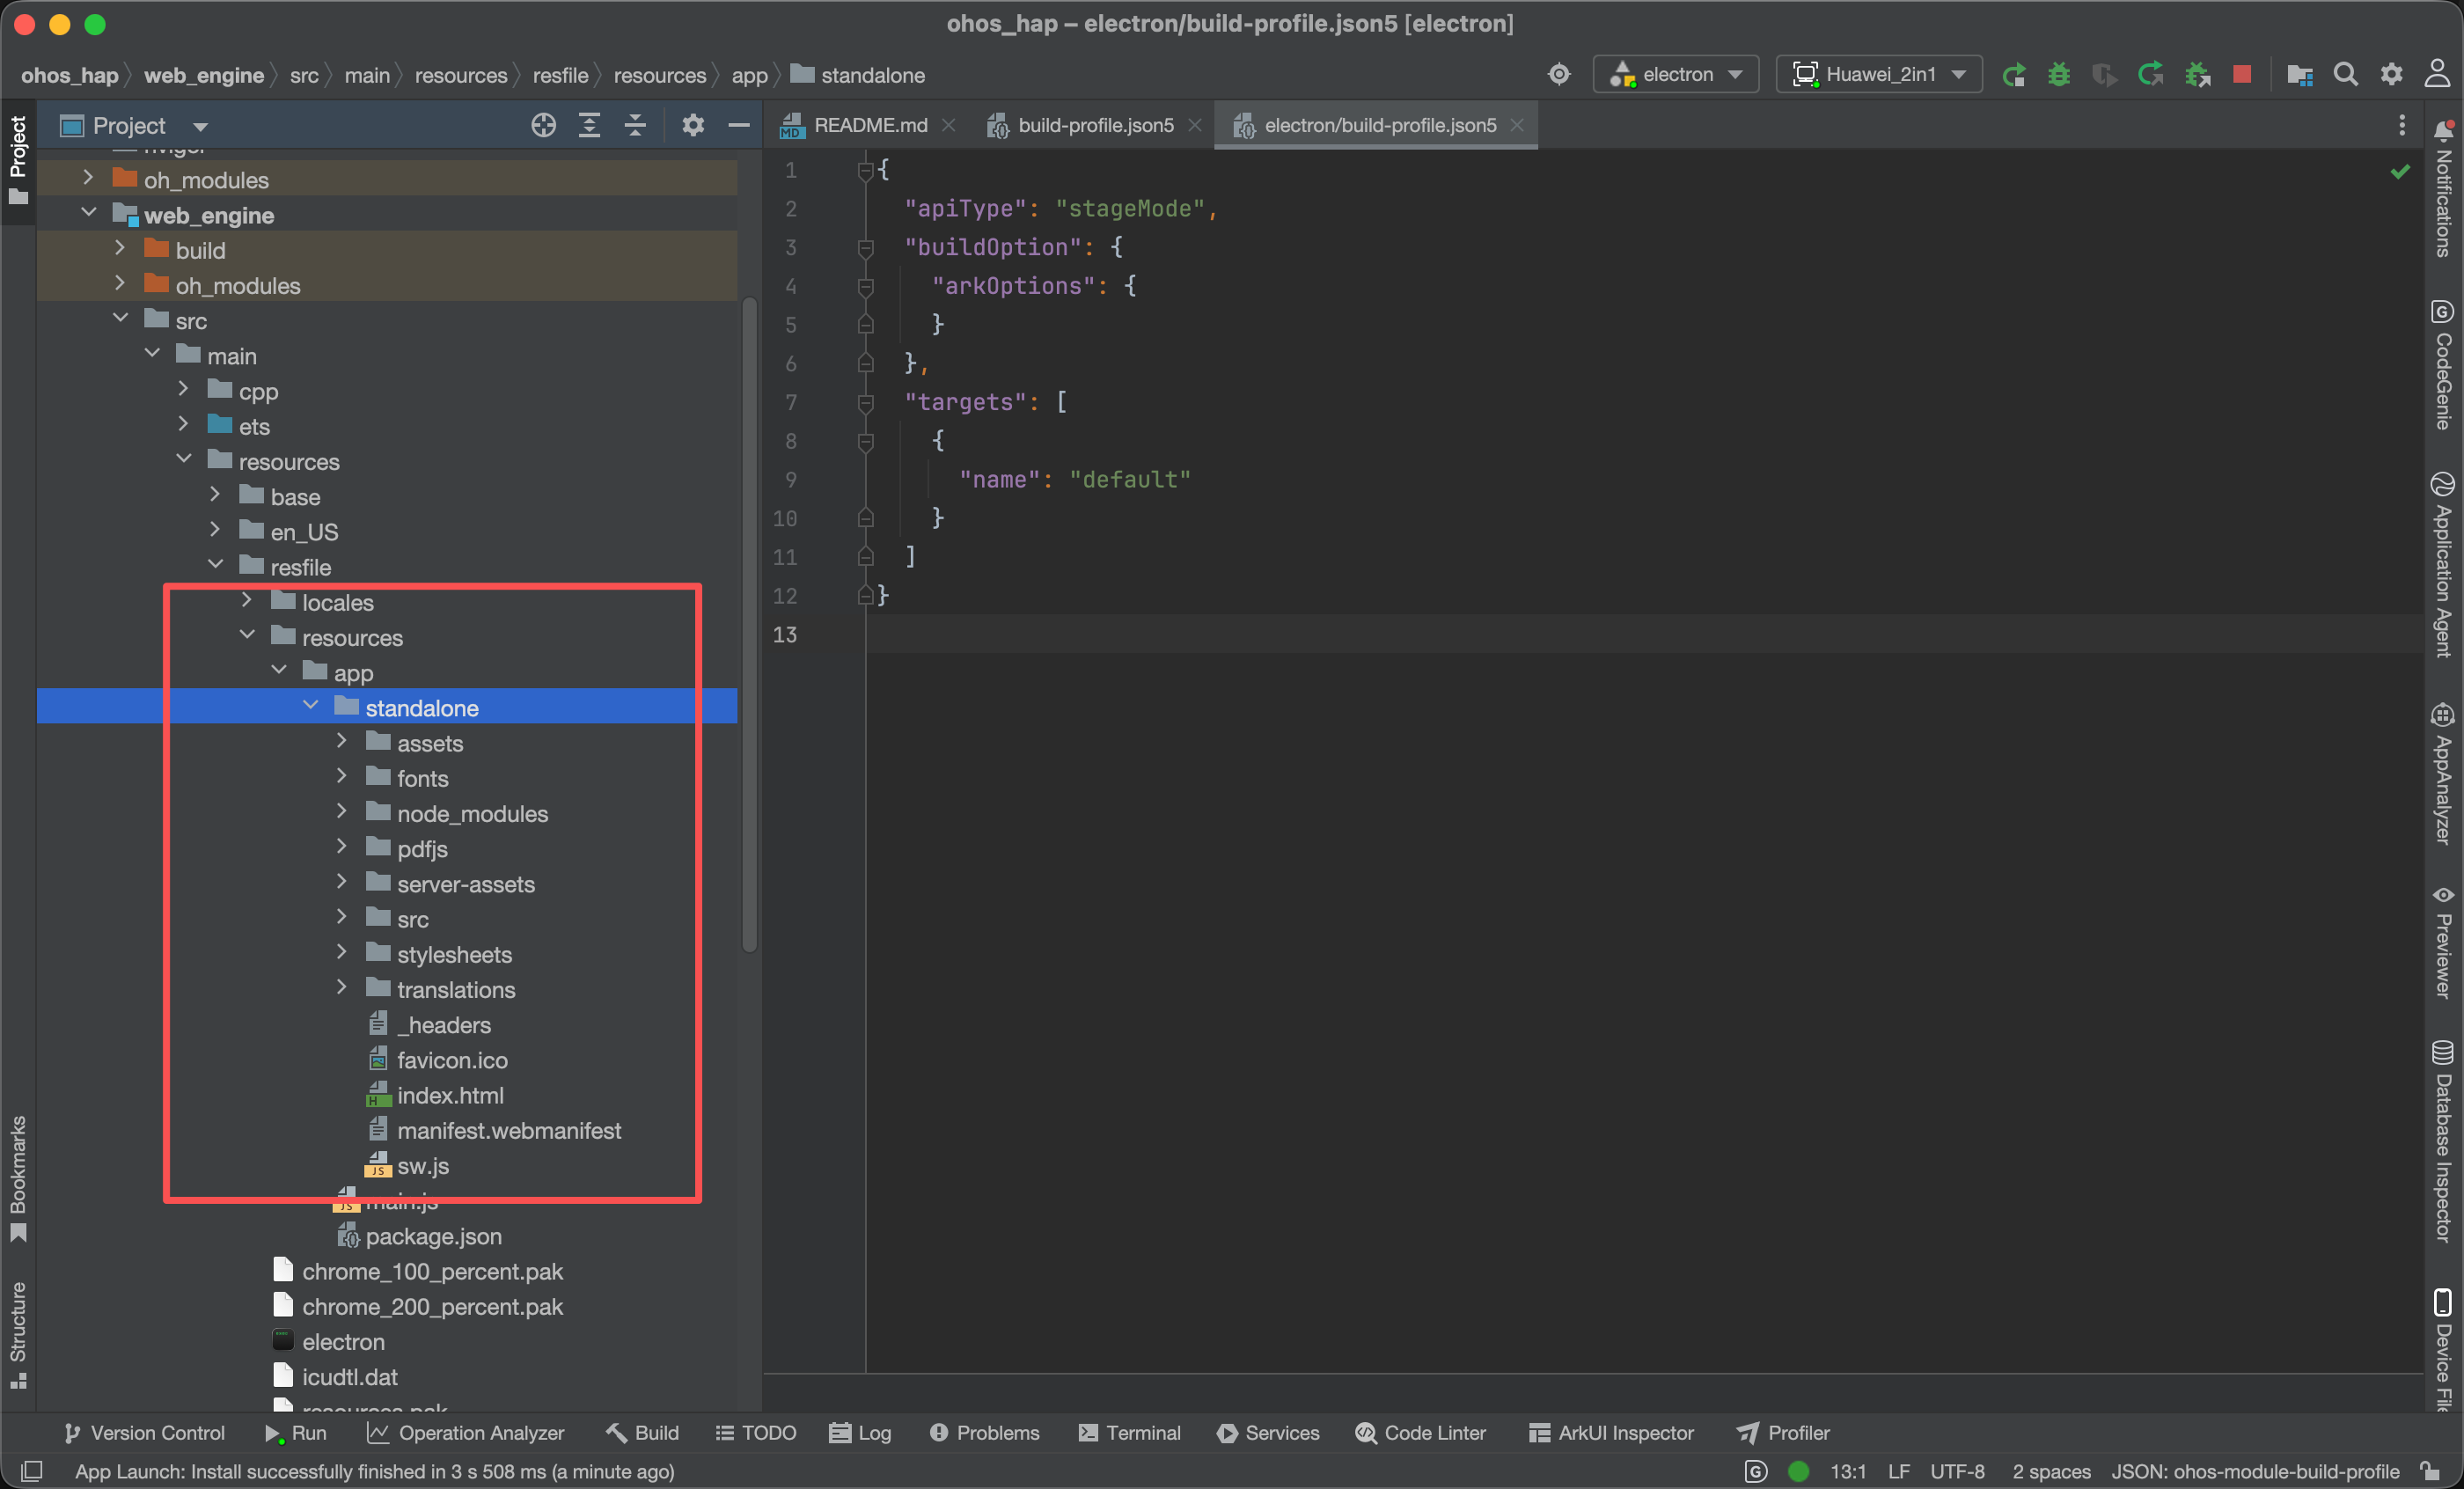Toggle the Project side tool window

point(18,160)
